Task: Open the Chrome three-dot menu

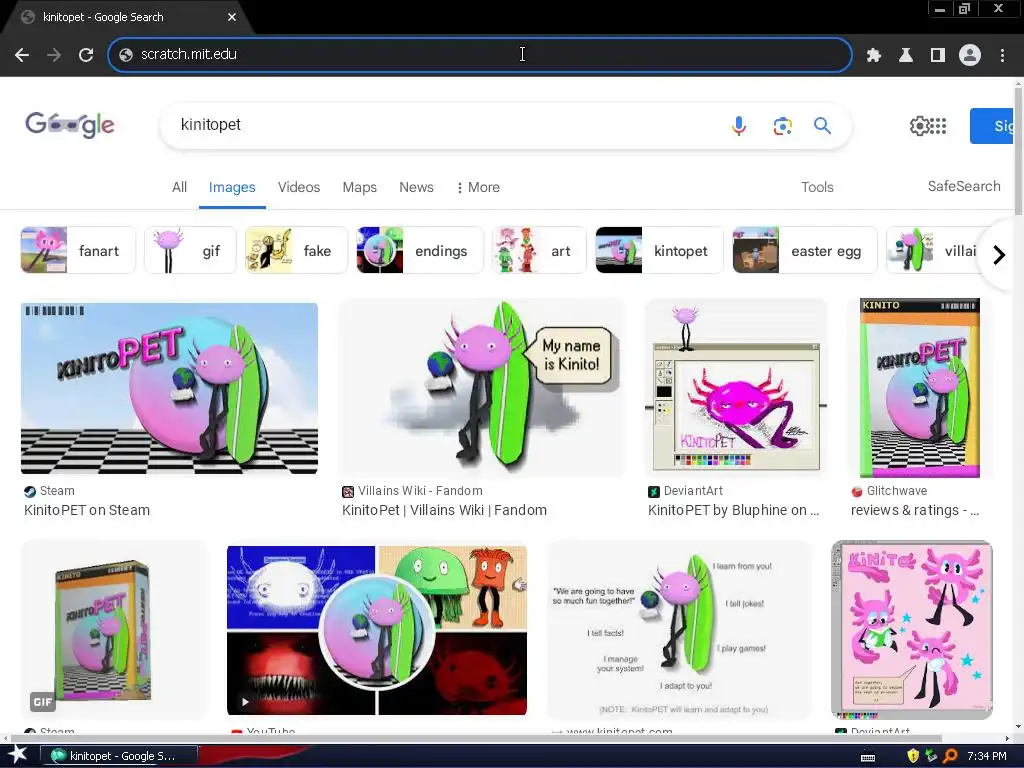Action: [x=1002, y=56]
